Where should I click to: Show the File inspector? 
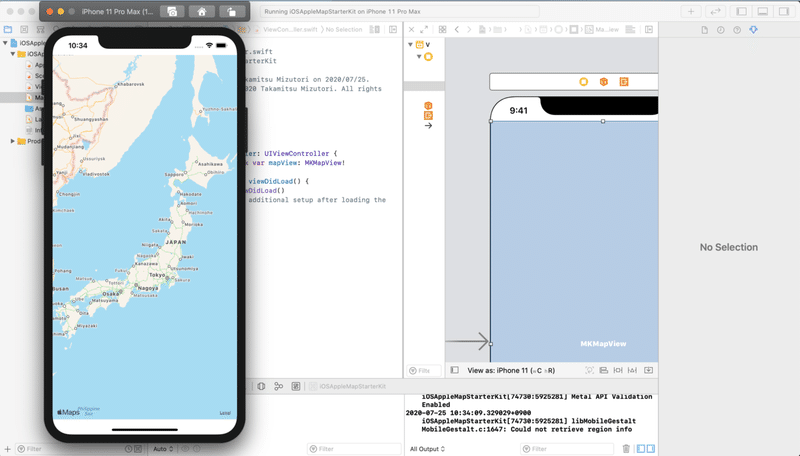[705, 30]
